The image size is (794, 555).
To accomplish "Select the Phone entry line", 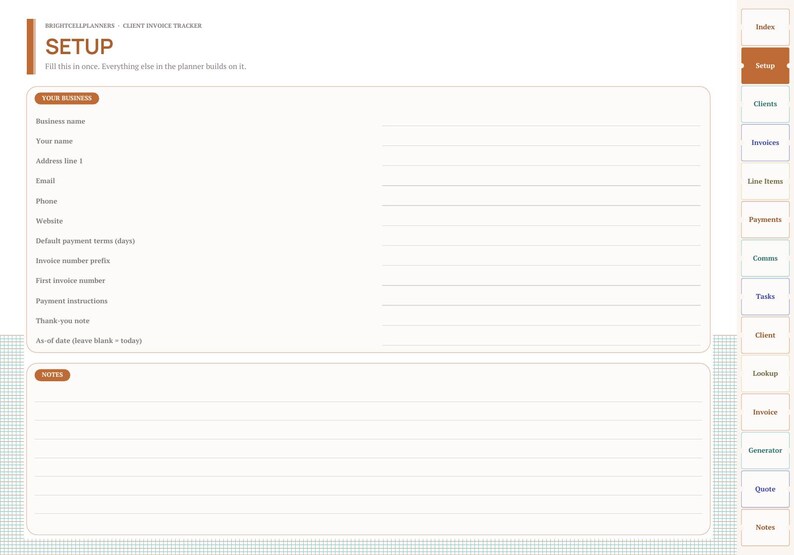I will [x=541, y=200].
